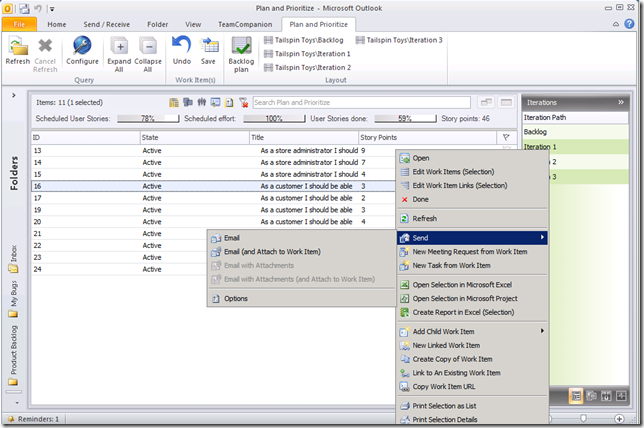Load the Tailspin Toys\Iteration 3 layout

point(399,40)
